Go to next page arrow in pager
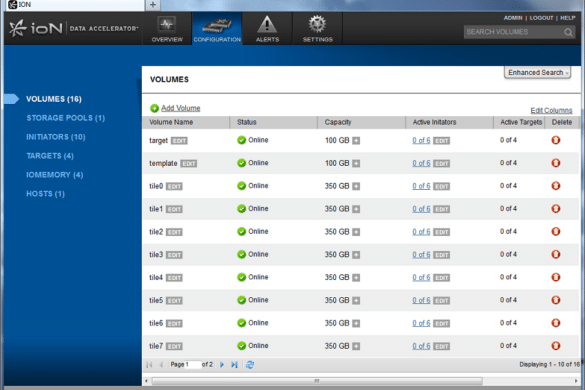This screenshot has width=585, height=390. tap(222, 365)
